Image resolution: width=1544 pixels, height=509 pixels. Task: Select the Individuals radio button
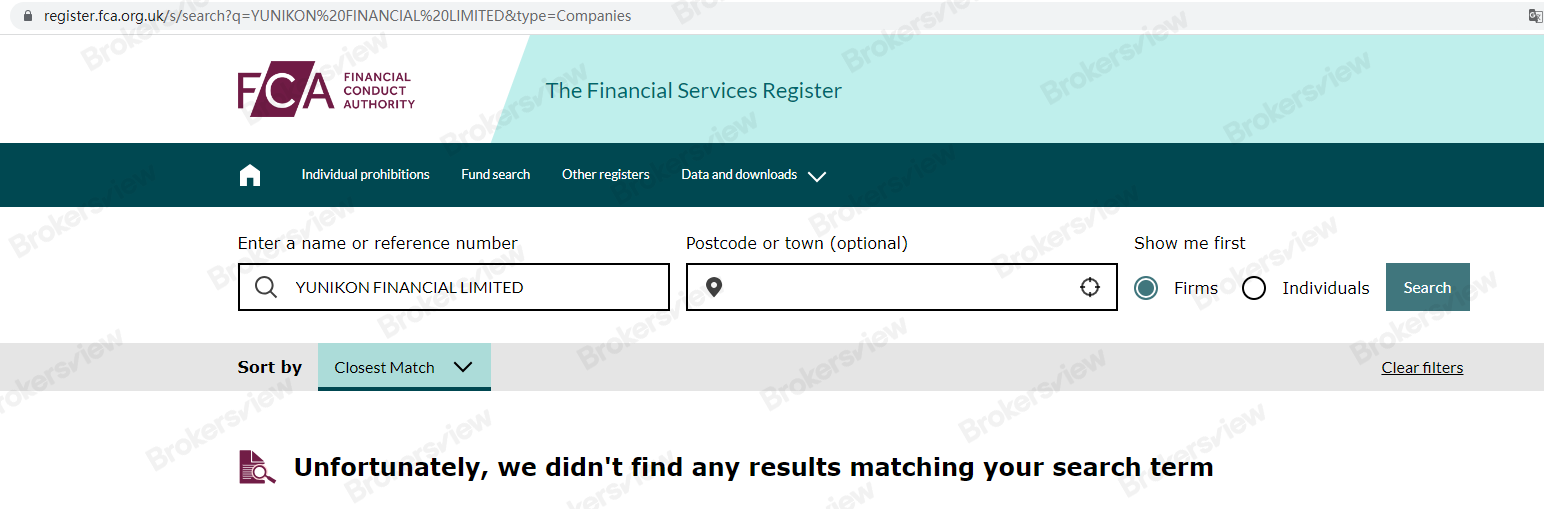(x=1254, y=288)
